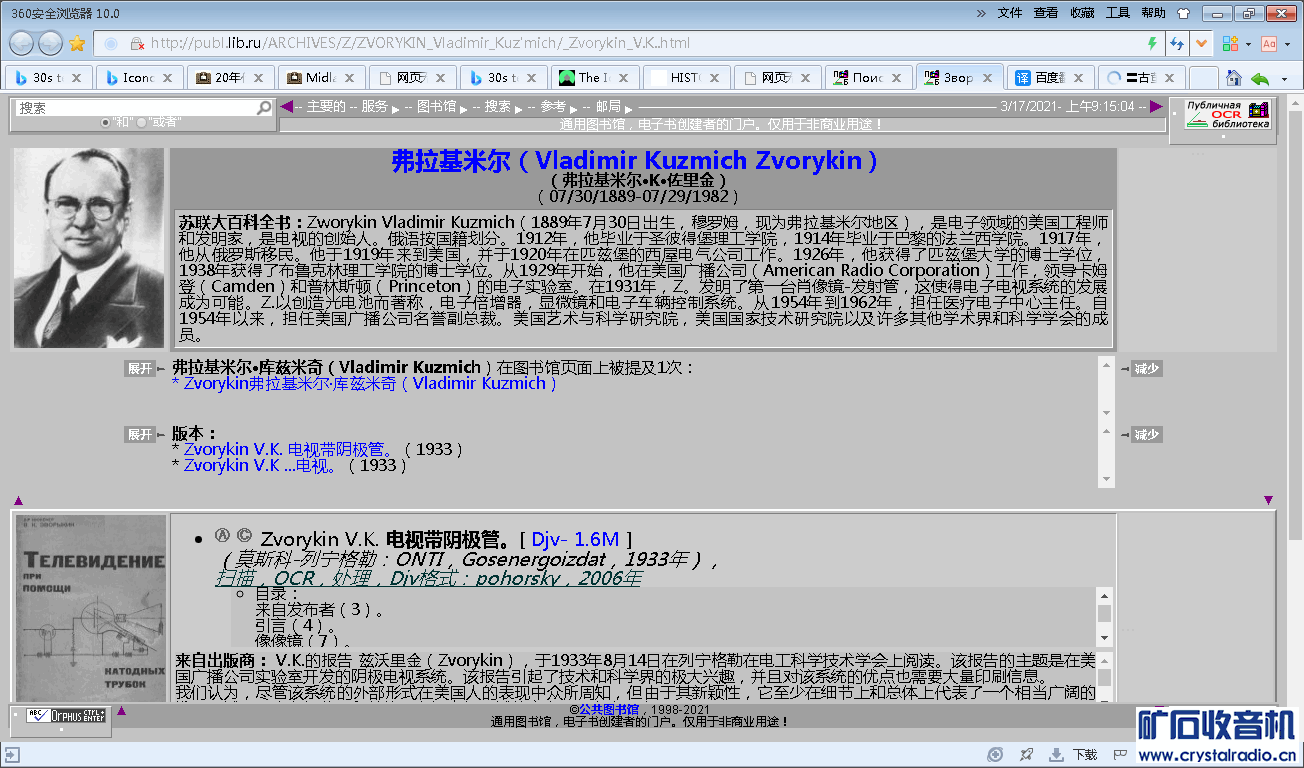This screenshot has height=768, width=1304.
Task: Click the 邮局 navigation link
Action: pos(608,106)
